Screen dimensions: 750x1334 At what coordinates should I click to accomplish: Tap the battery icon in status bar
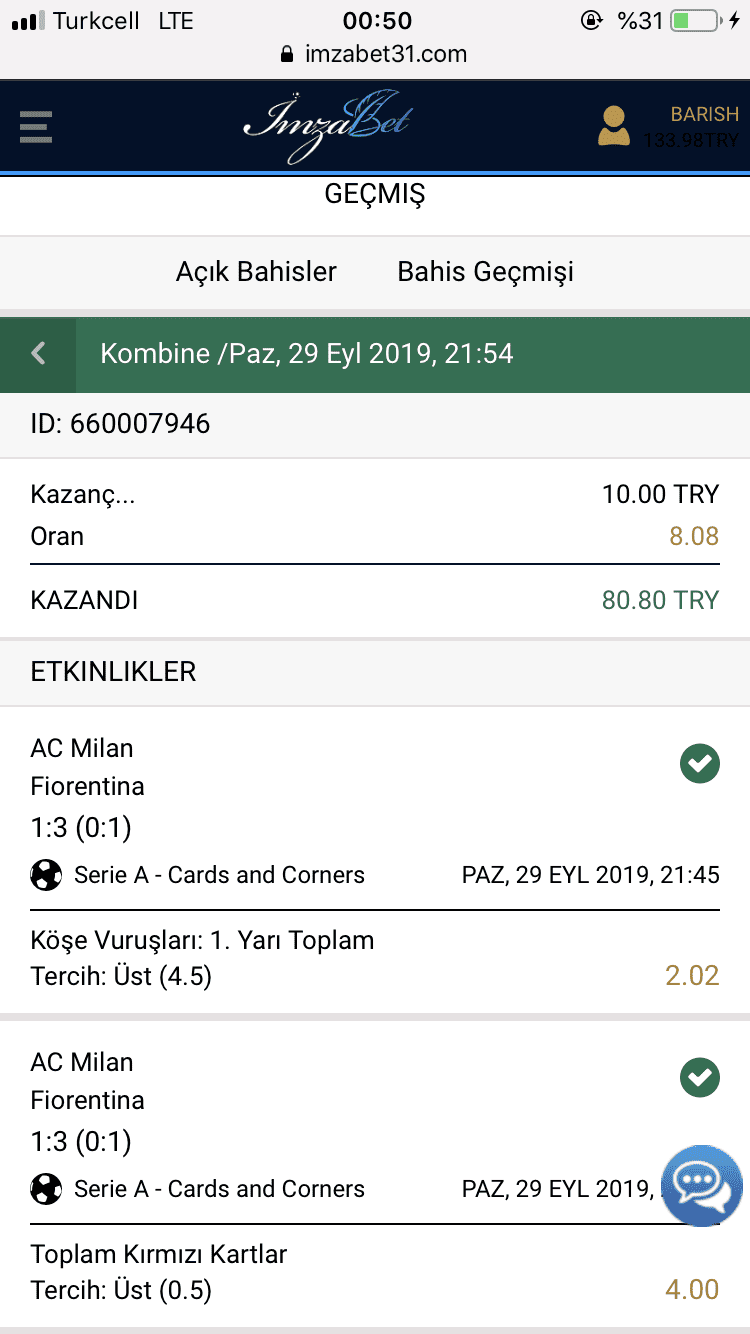(x=697, y=21)
